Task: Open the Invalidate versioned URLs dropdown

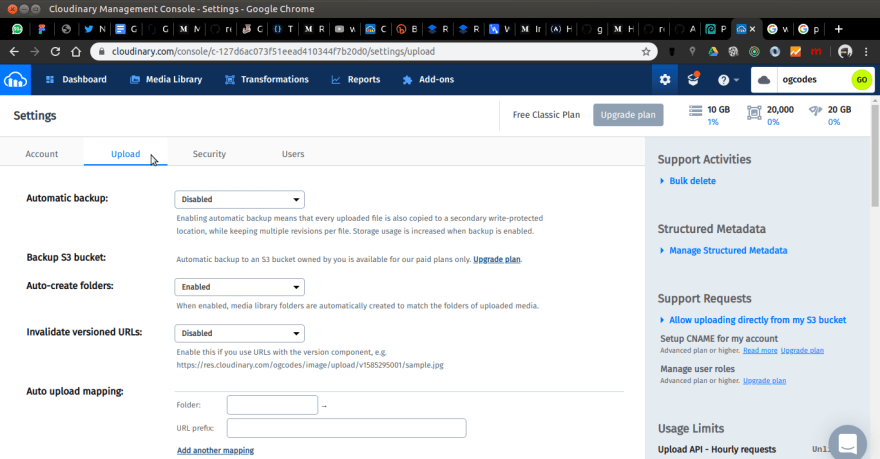Action: [240, 333]
